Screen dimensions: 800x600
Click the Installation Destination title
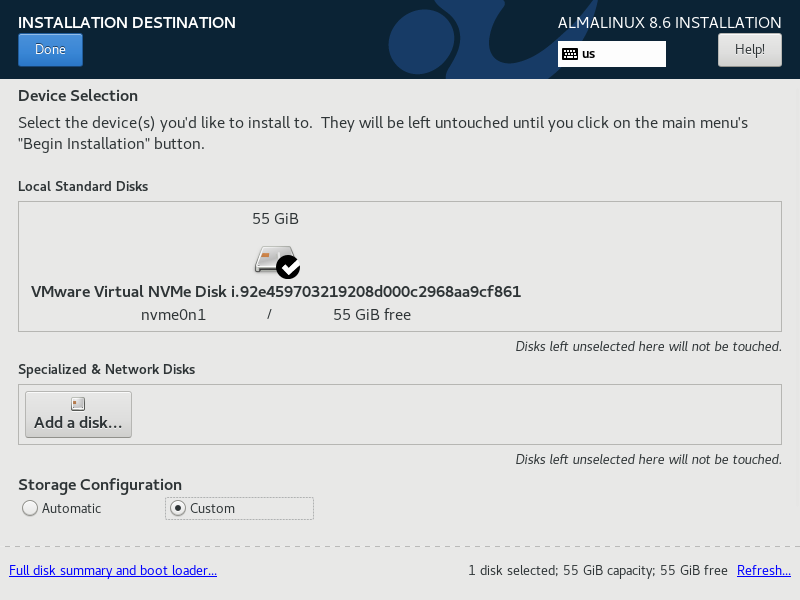click(127, 22)
